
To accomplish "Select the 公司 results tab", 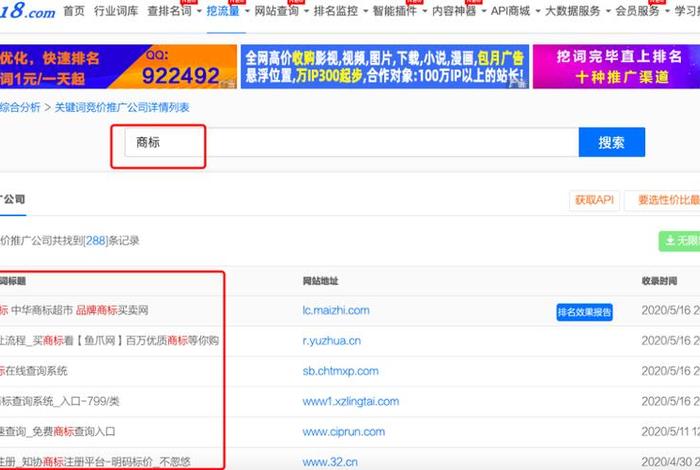I will pos(12,200).
